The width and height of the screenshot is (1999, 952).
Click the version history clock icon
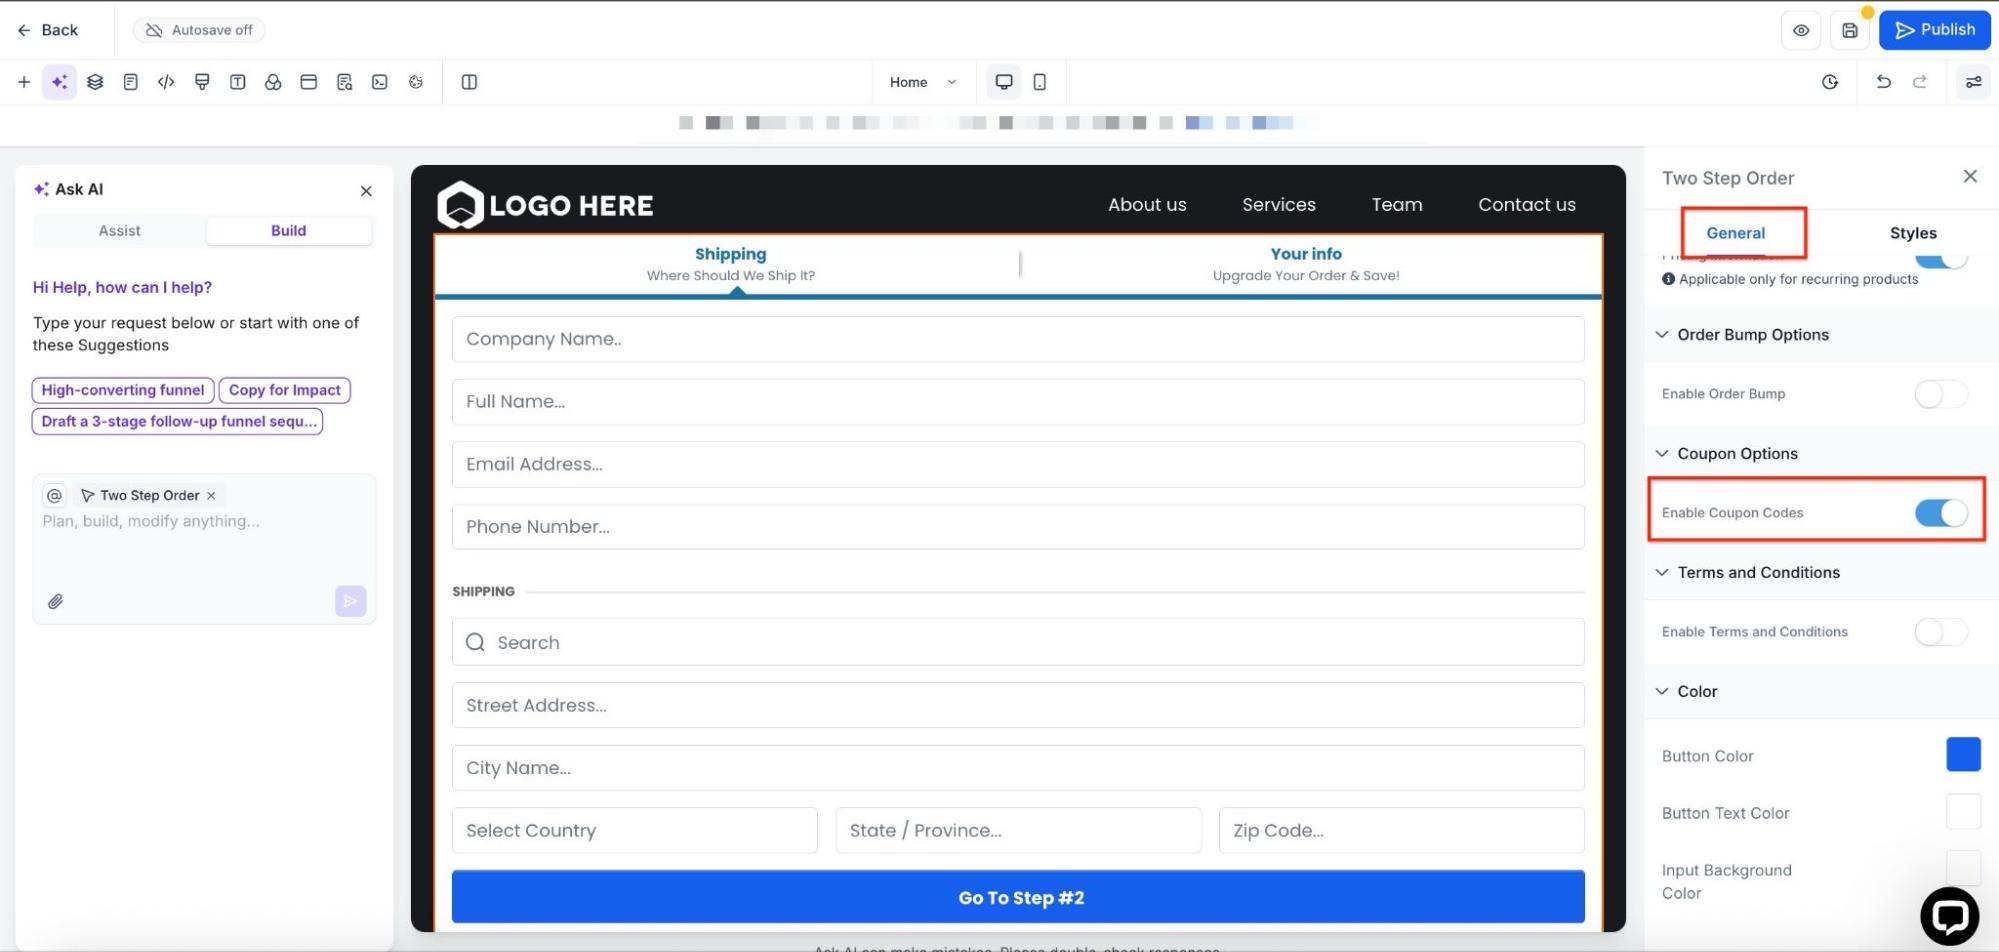pyautogui.click(x=1829, y=82)
